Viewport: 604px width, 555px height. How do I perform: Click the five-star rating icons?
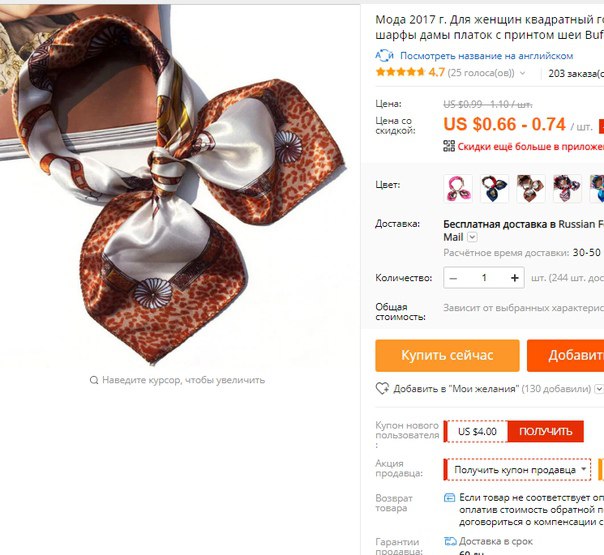pos(400,72)
